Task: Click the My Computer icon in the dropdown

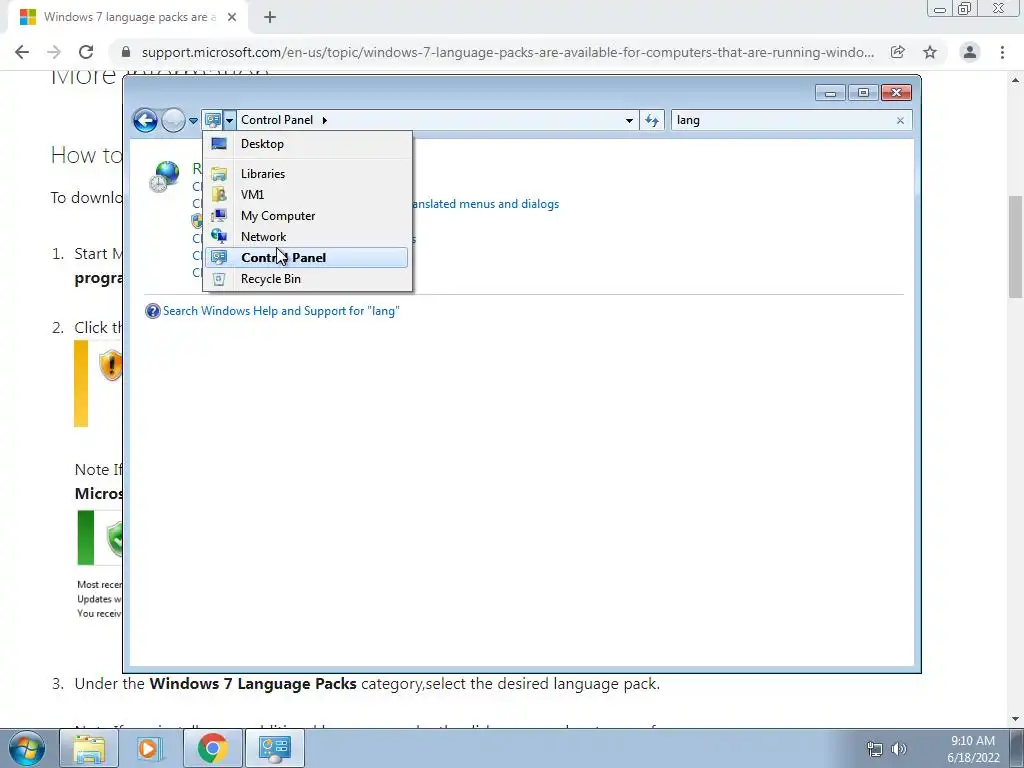Action: tap(219, 216)
